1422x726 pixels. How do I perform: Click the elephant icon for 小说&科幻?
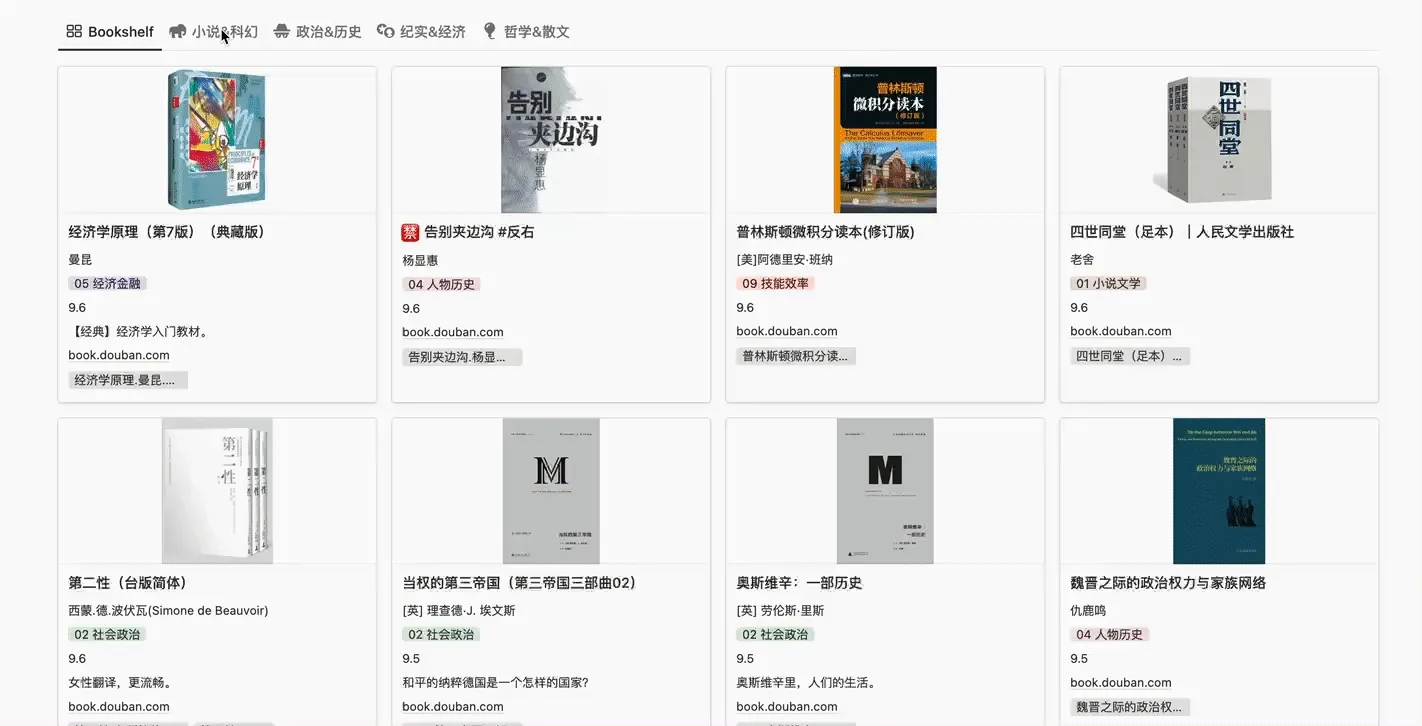tap(178, 31)
